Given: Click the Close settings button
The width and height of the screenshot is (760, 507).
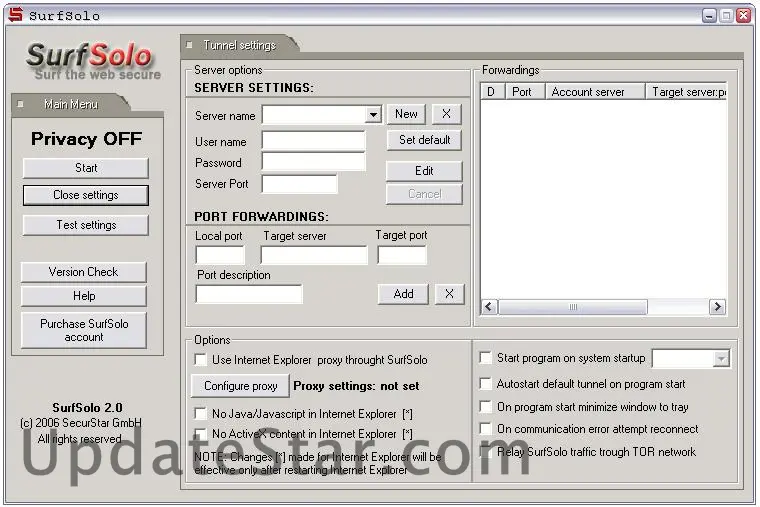Looking at the screenshot, I should click(86, 195).
